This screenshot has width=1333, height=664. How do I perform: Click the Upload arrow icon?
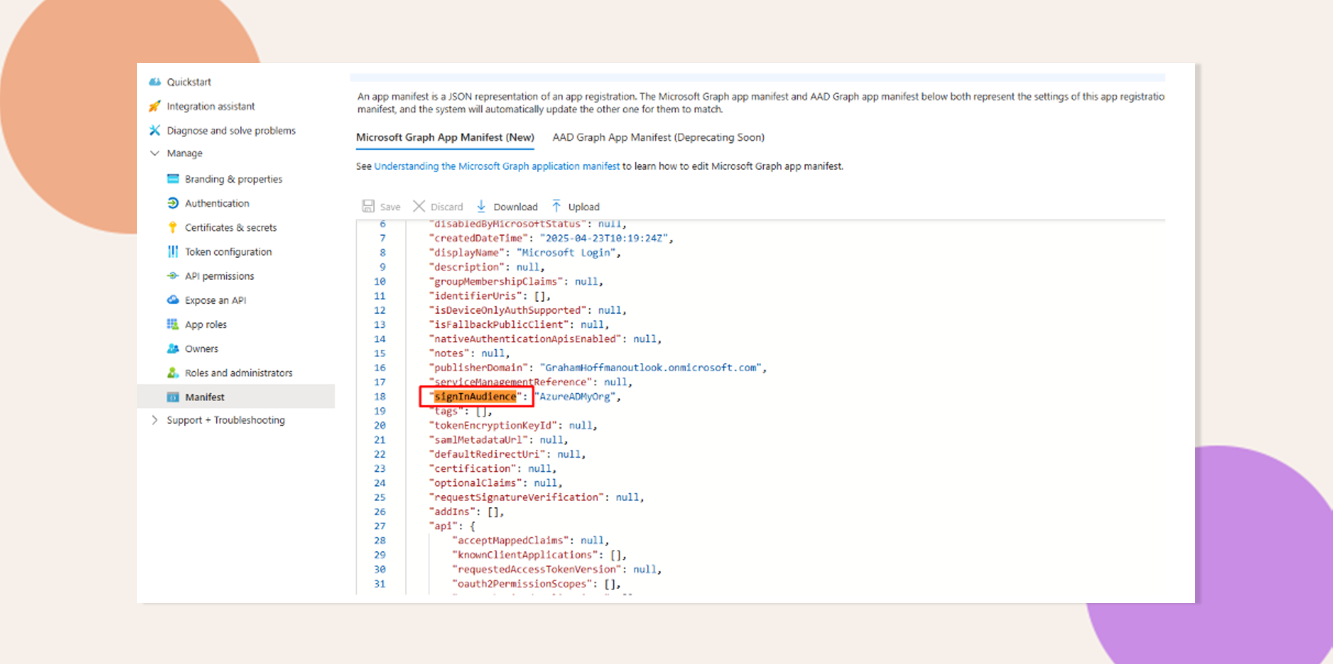tap(557, 206)
